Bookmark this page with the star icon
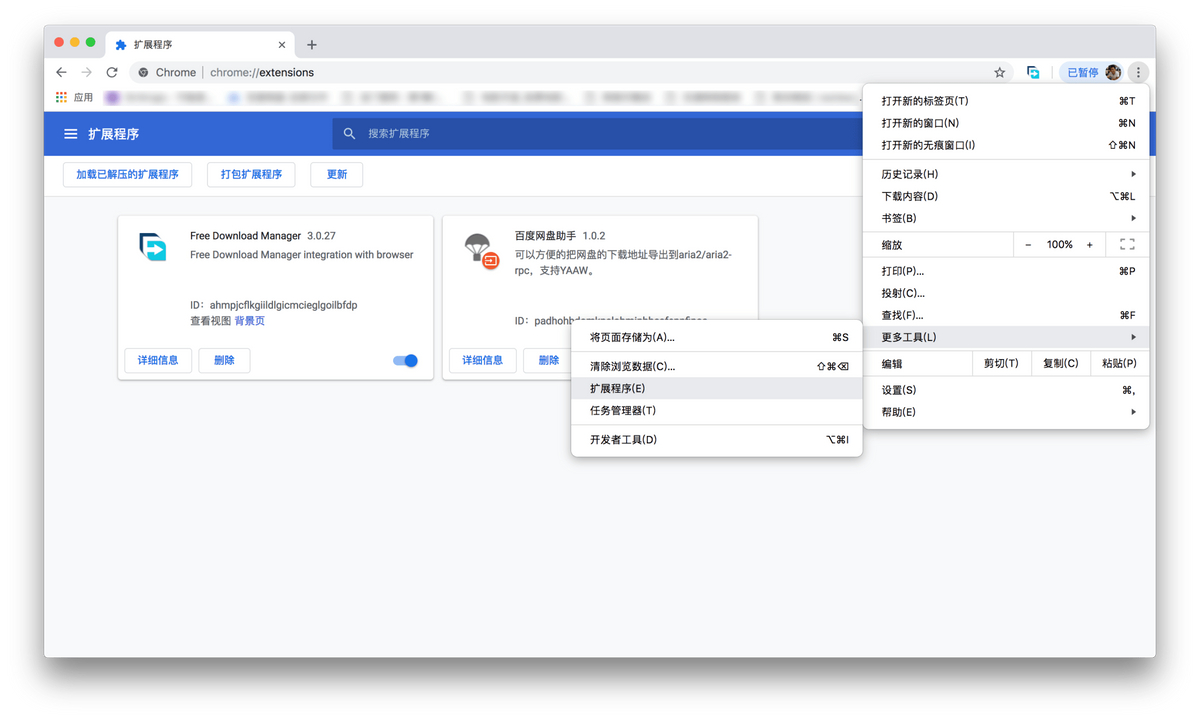This screenshot has height=721, width=1200. coord(999,72)
